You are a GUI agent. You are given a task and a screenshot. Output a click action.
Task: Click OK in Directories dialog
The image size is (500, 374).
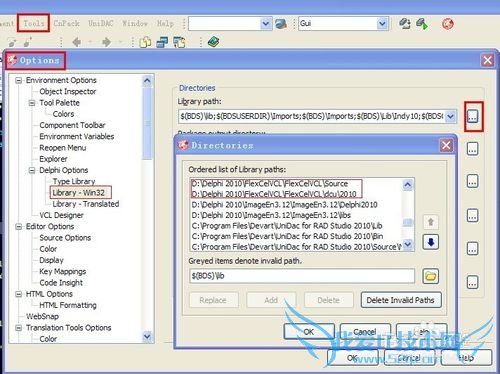[309, 332]
